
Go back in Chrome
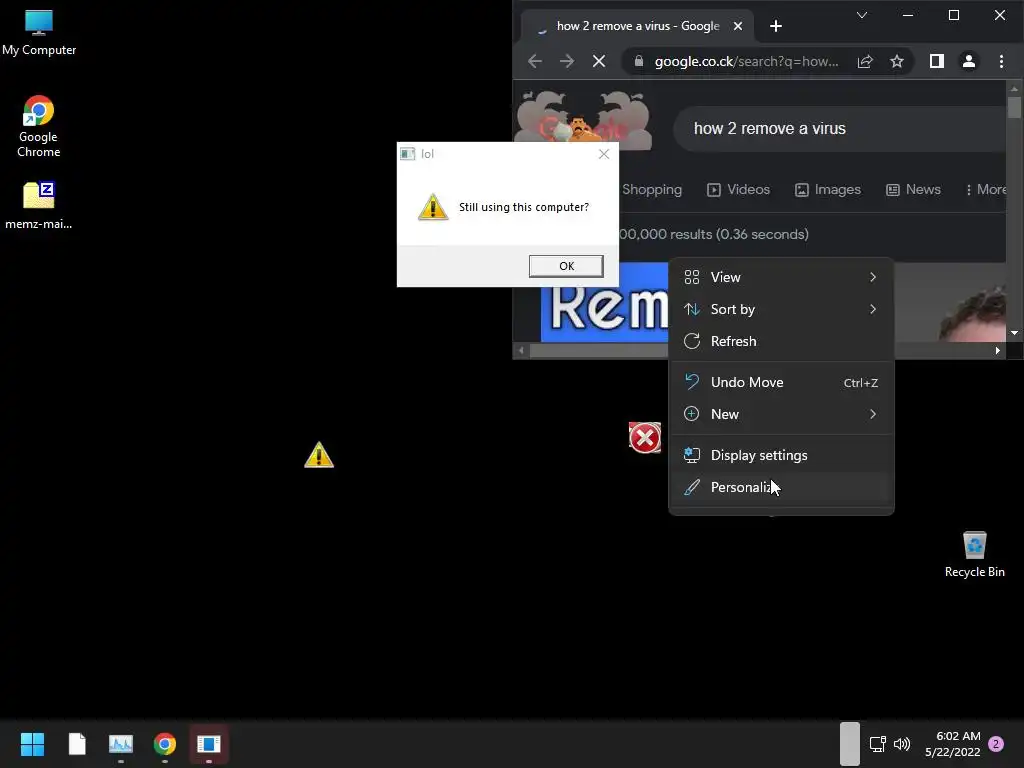(x=535, y=61)
